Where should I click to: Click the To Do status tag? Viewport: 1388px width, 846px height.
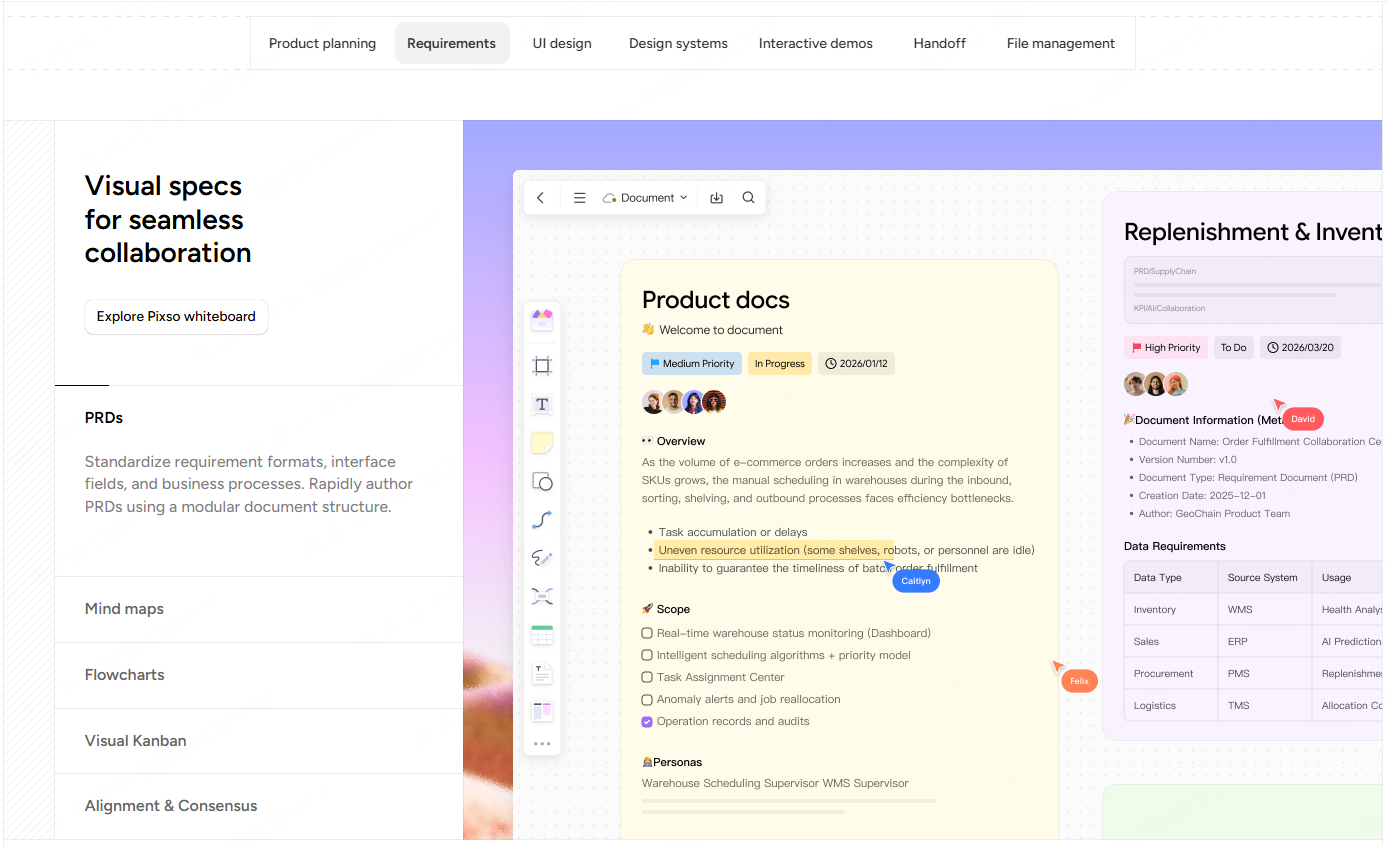click(x=1234, y=348)
